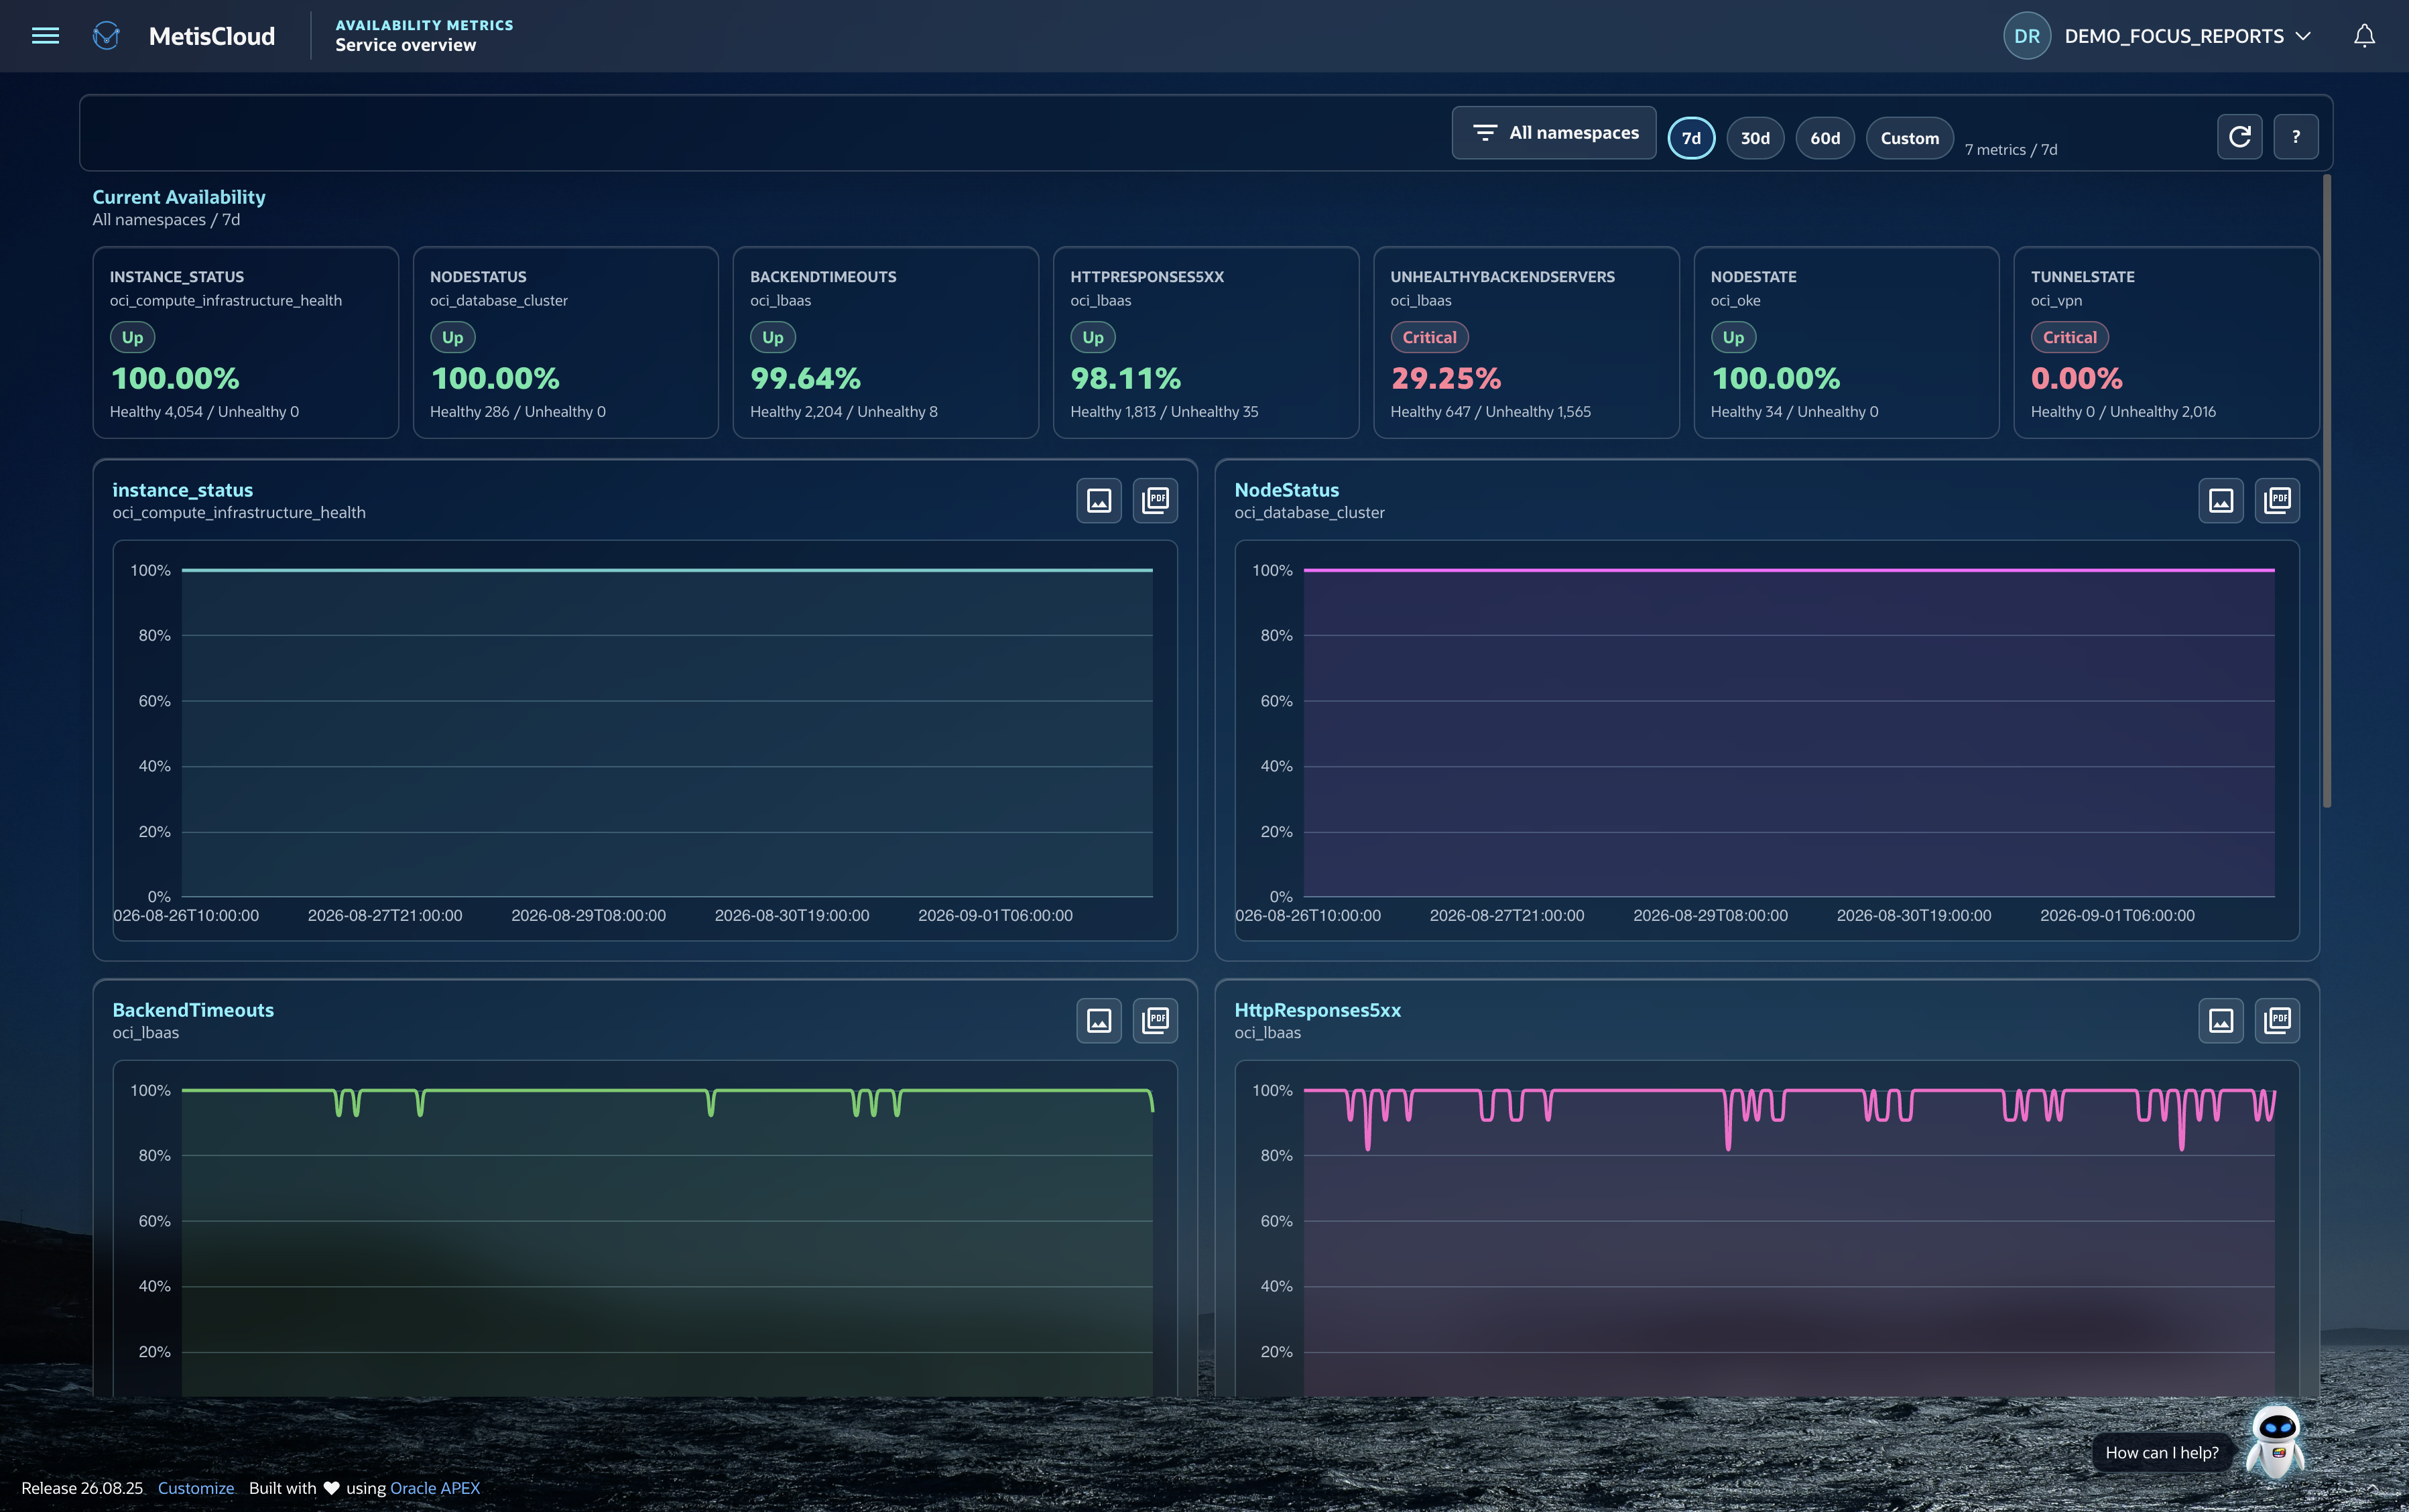Viewport: 2409px width, 1512px height.
Task: Click the 7 metrics / 7d label
Action: (2011, 150)
